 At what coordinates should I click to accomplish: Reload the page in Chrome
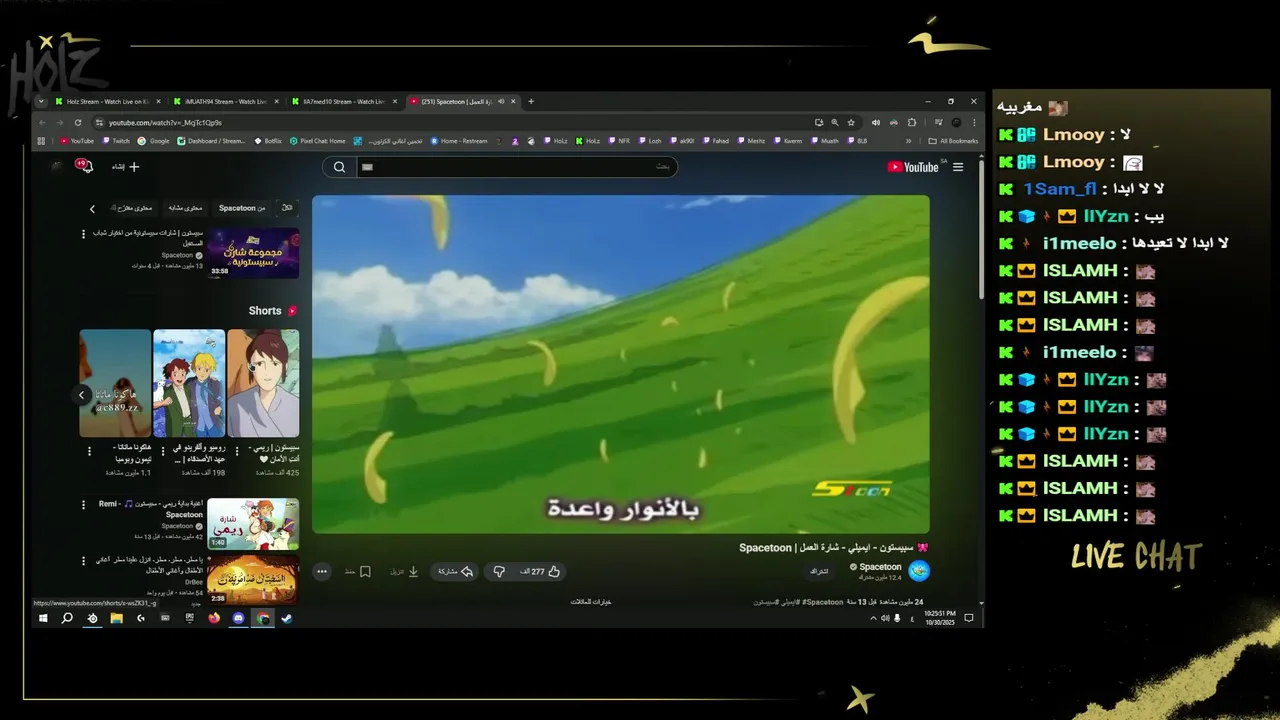pos(78,122)
